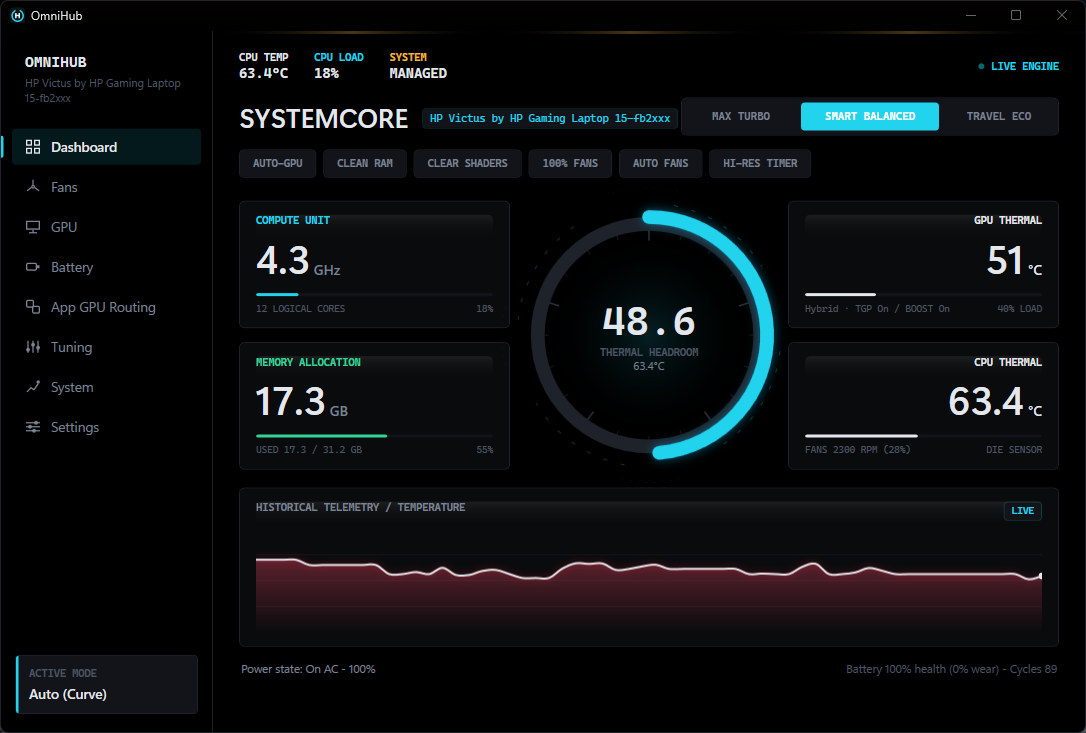Click the 51 °C GPU thermal reading
Screen dimensions: 1086x733
click(x=1015, y=261)
